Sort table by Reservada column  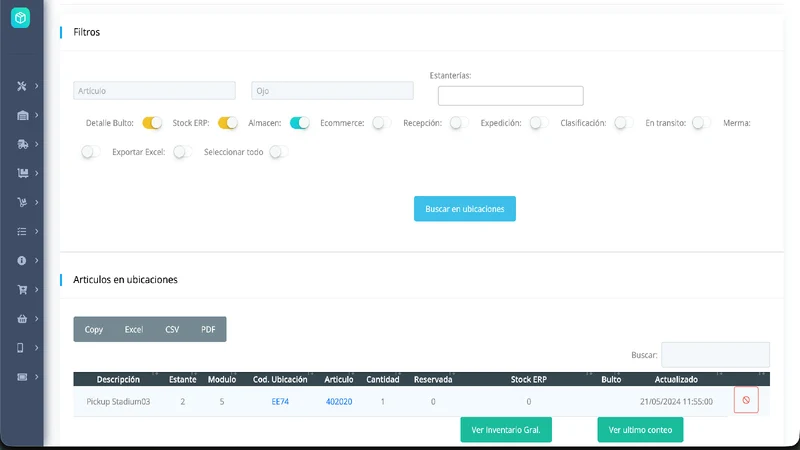(433, 380)
